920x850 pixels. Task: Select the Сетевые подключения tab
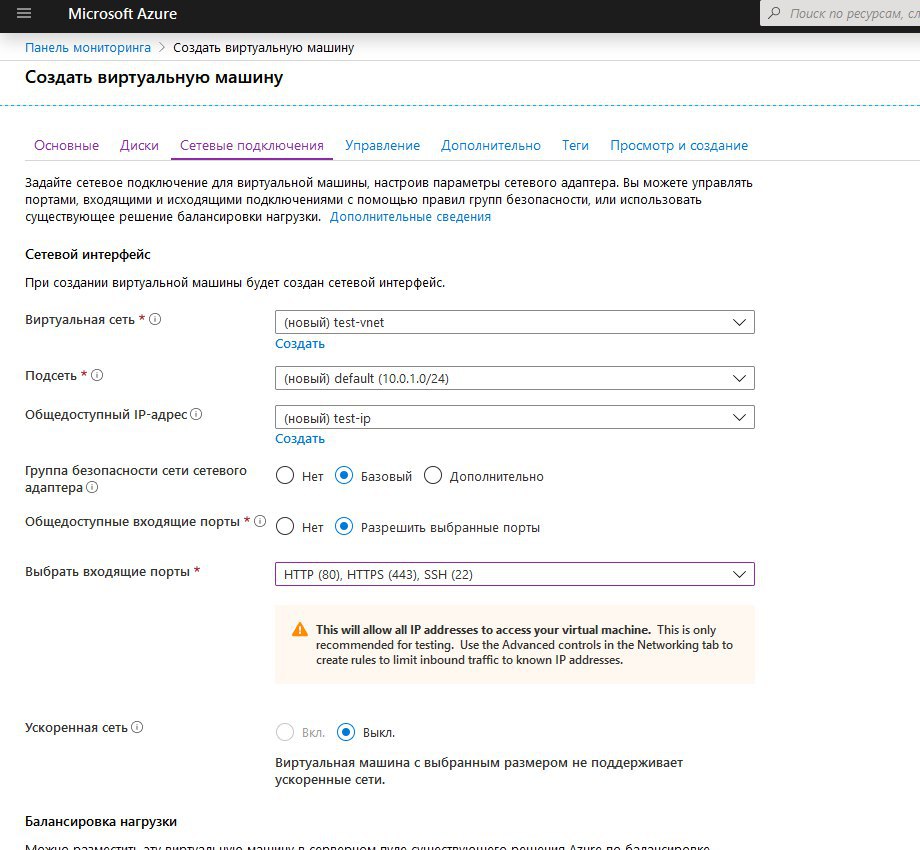[252, 145]
